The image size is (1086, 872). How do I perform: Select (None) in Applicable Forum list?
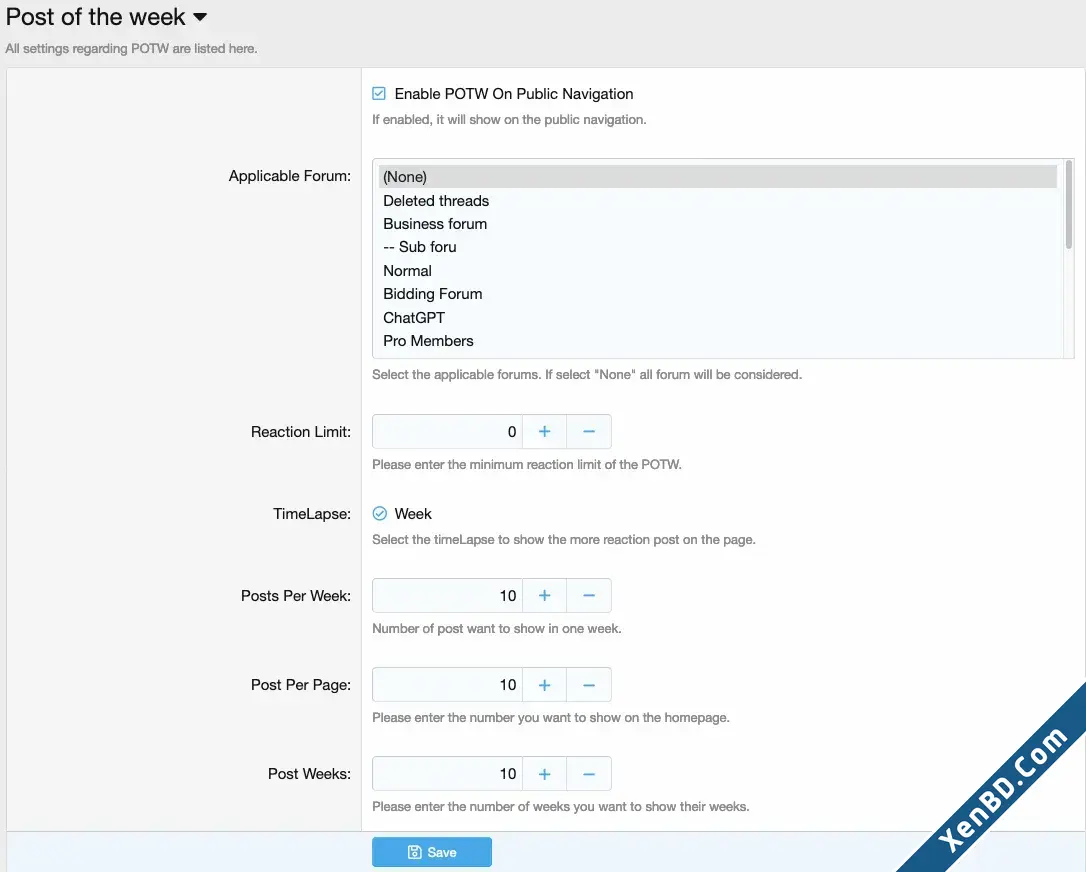coord(718,177)
